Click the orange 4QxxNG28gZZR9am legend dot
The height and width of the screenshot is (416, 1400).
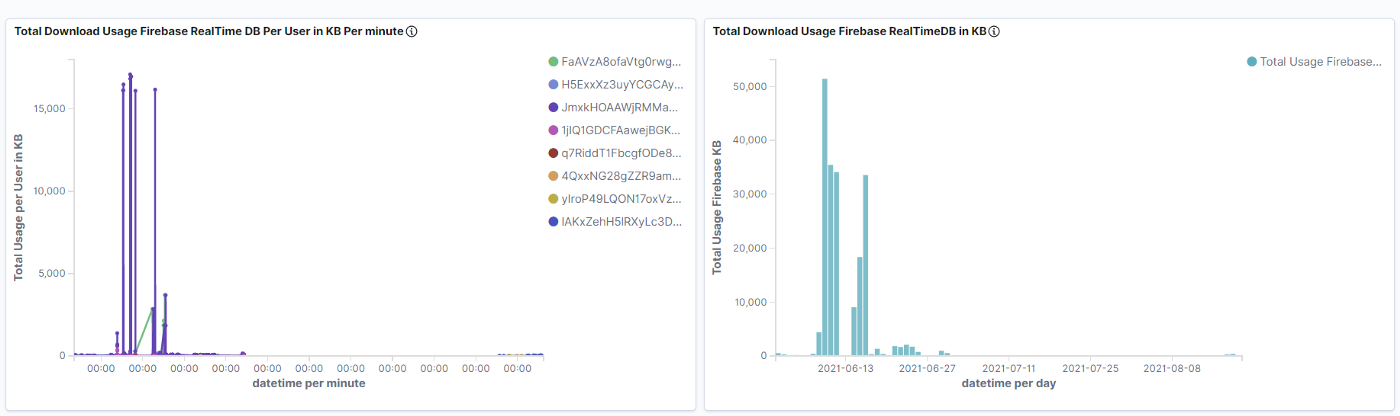click(x=553, y=176)
